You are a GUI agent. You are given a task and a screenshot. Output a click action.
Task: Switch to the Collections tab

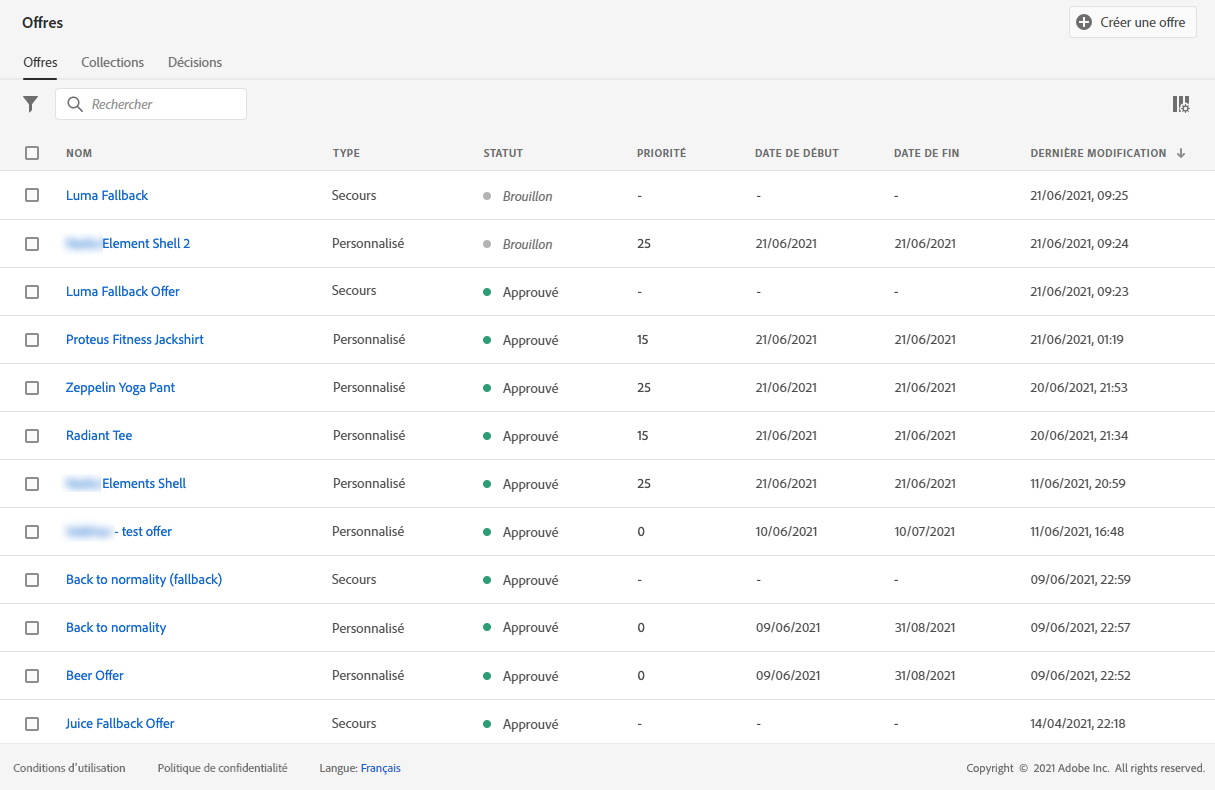(x=112, y=62)
